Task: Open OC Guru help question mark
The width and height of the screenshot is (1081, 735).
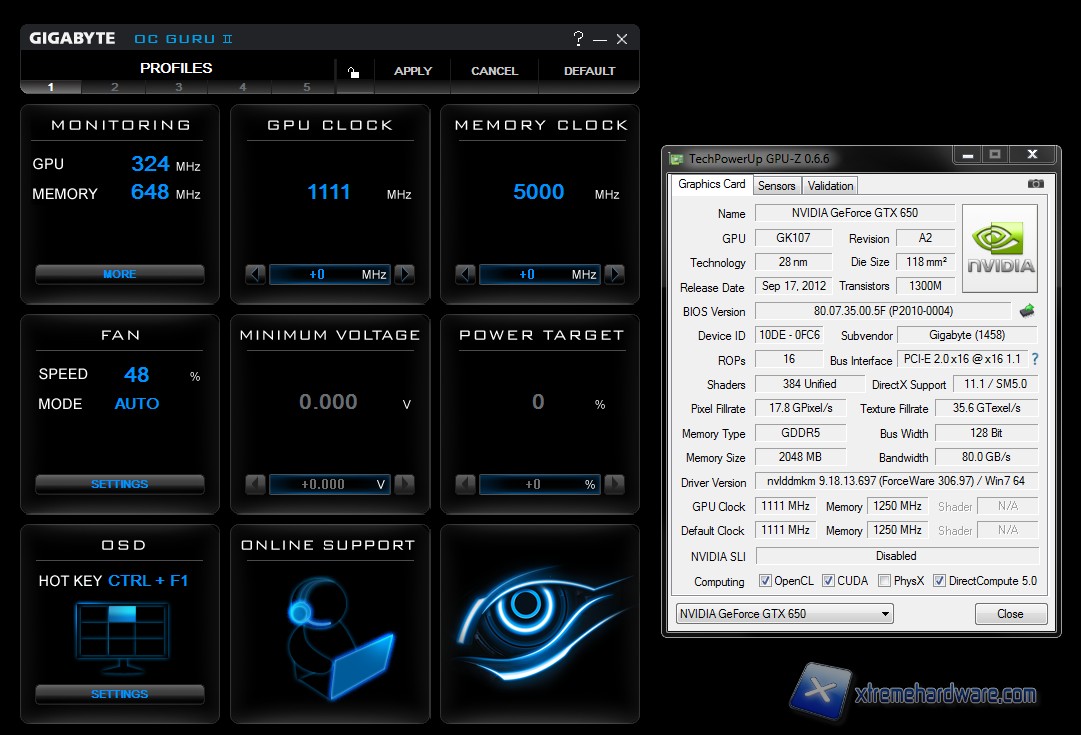Action: 578,39
